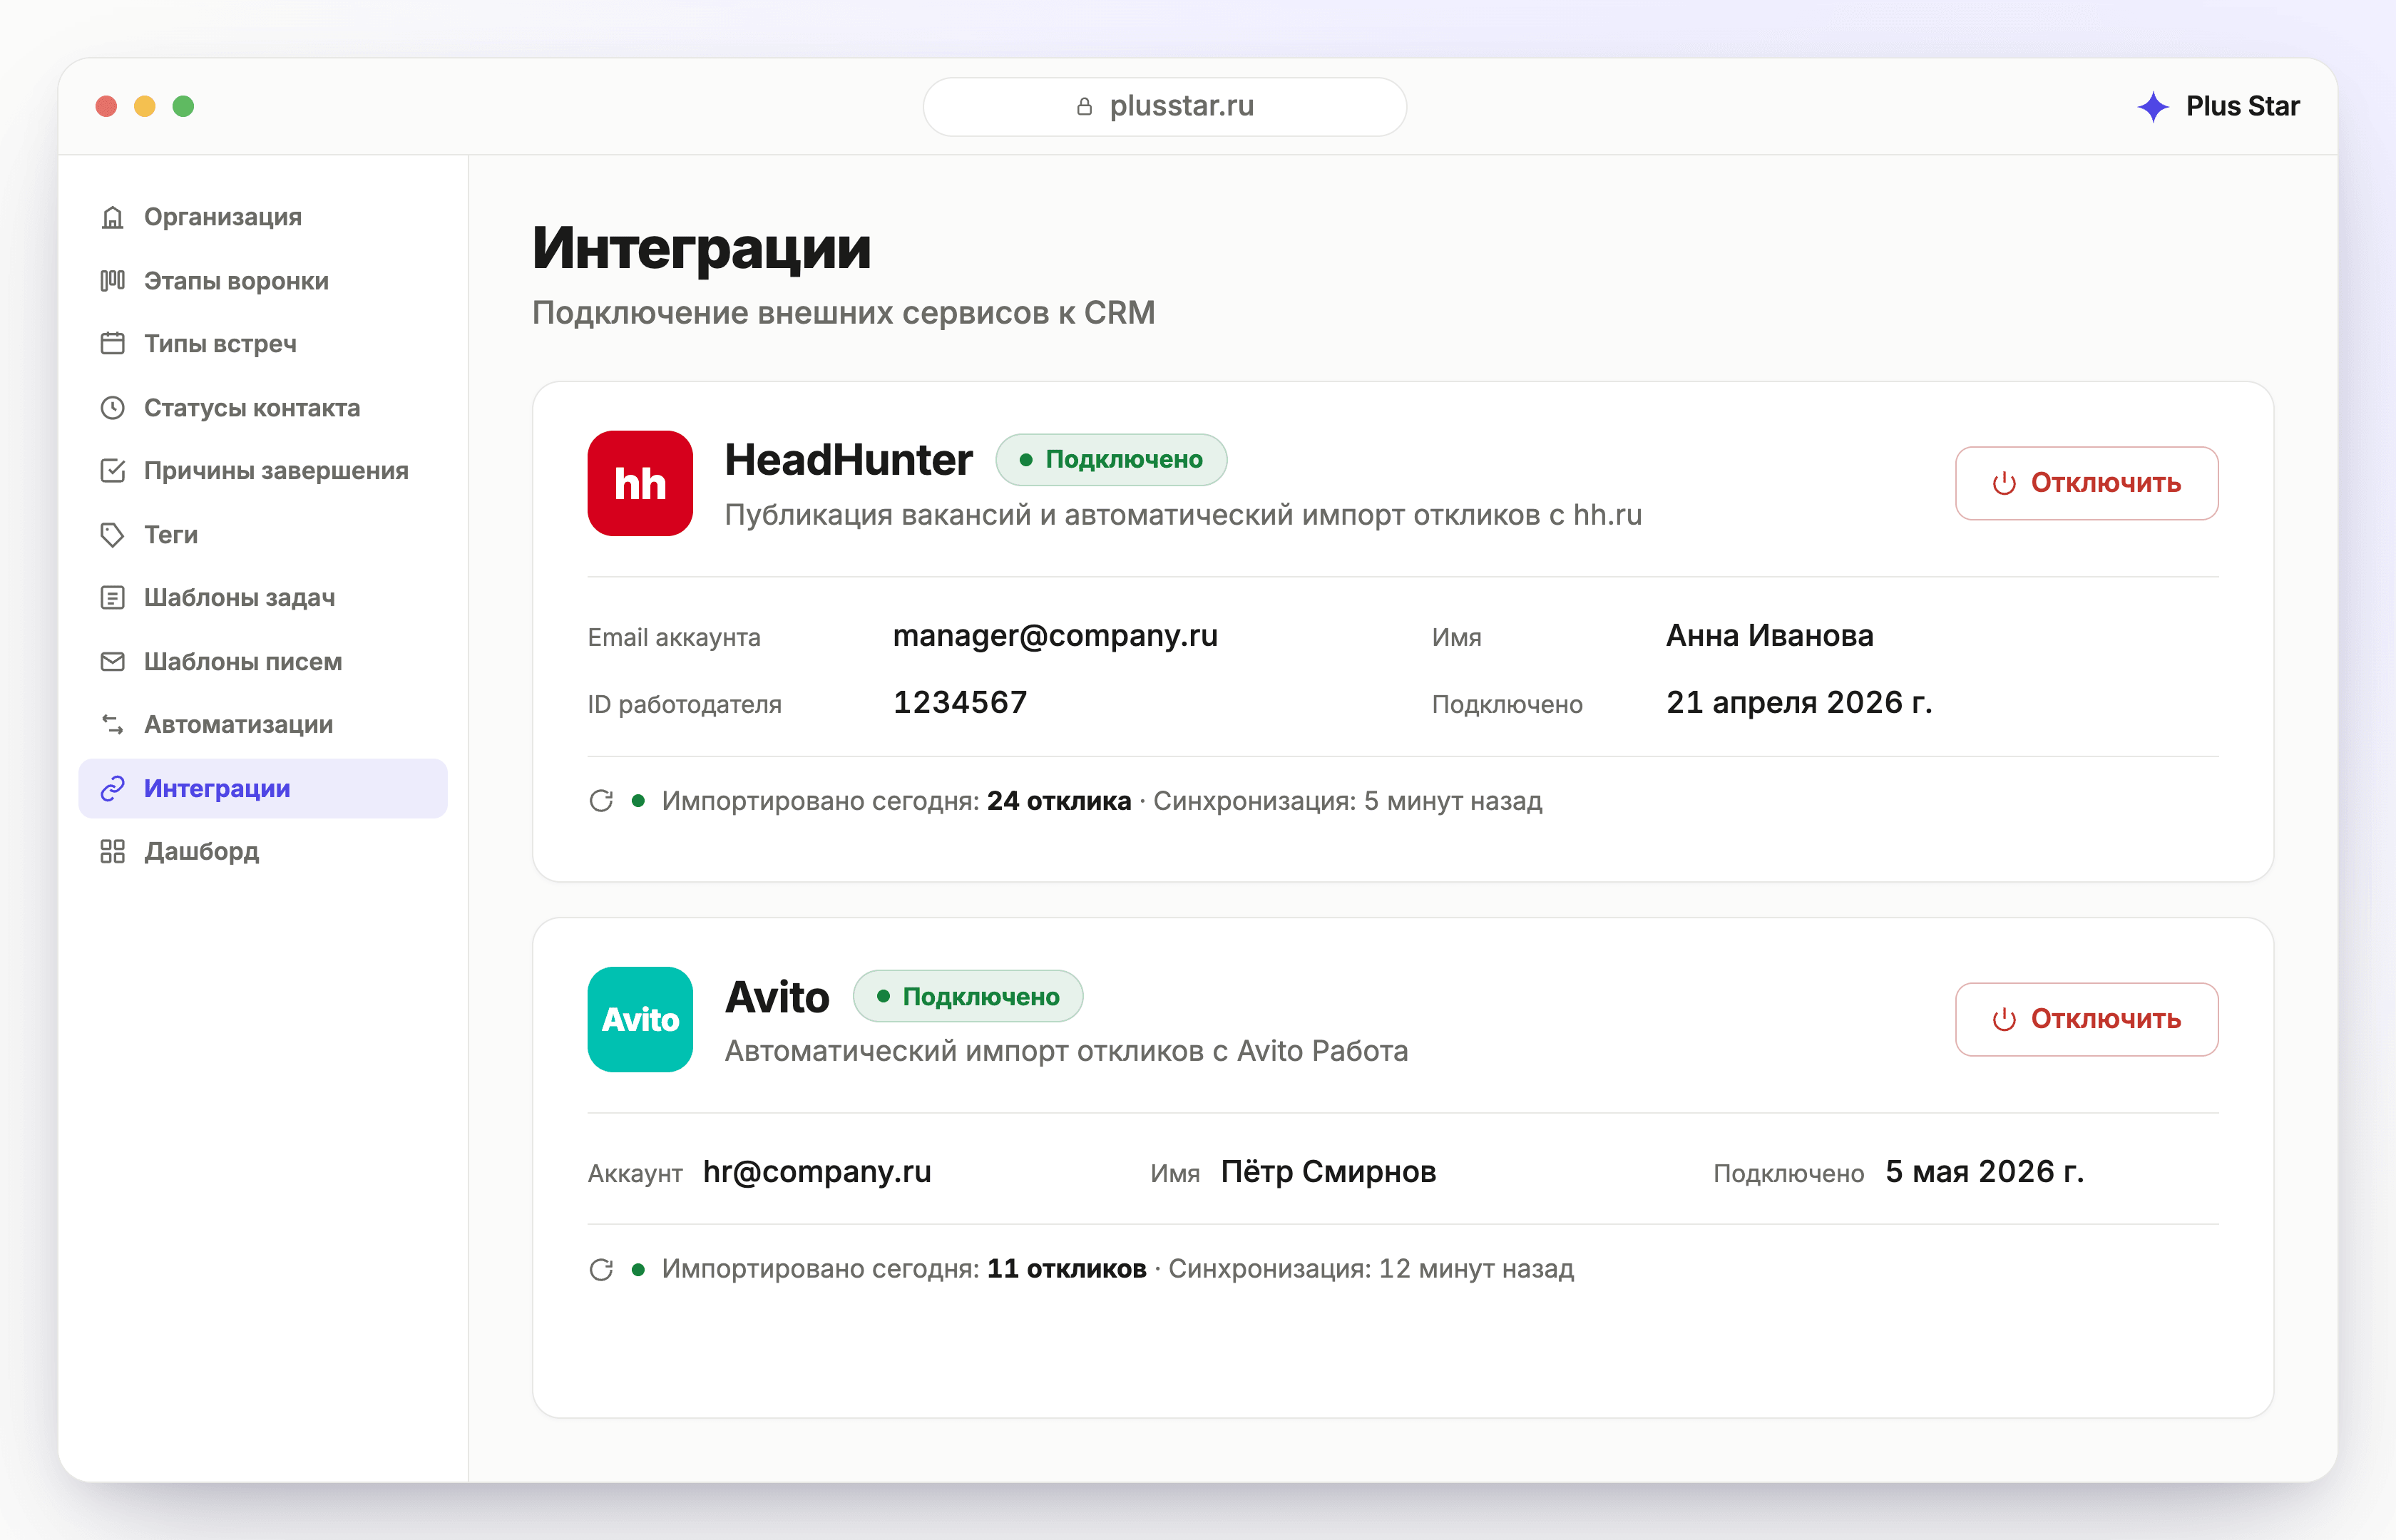This screenshot has width=2396, height=1540.
Task: Go to Этапы воронки settings
Action: [263, 281]
